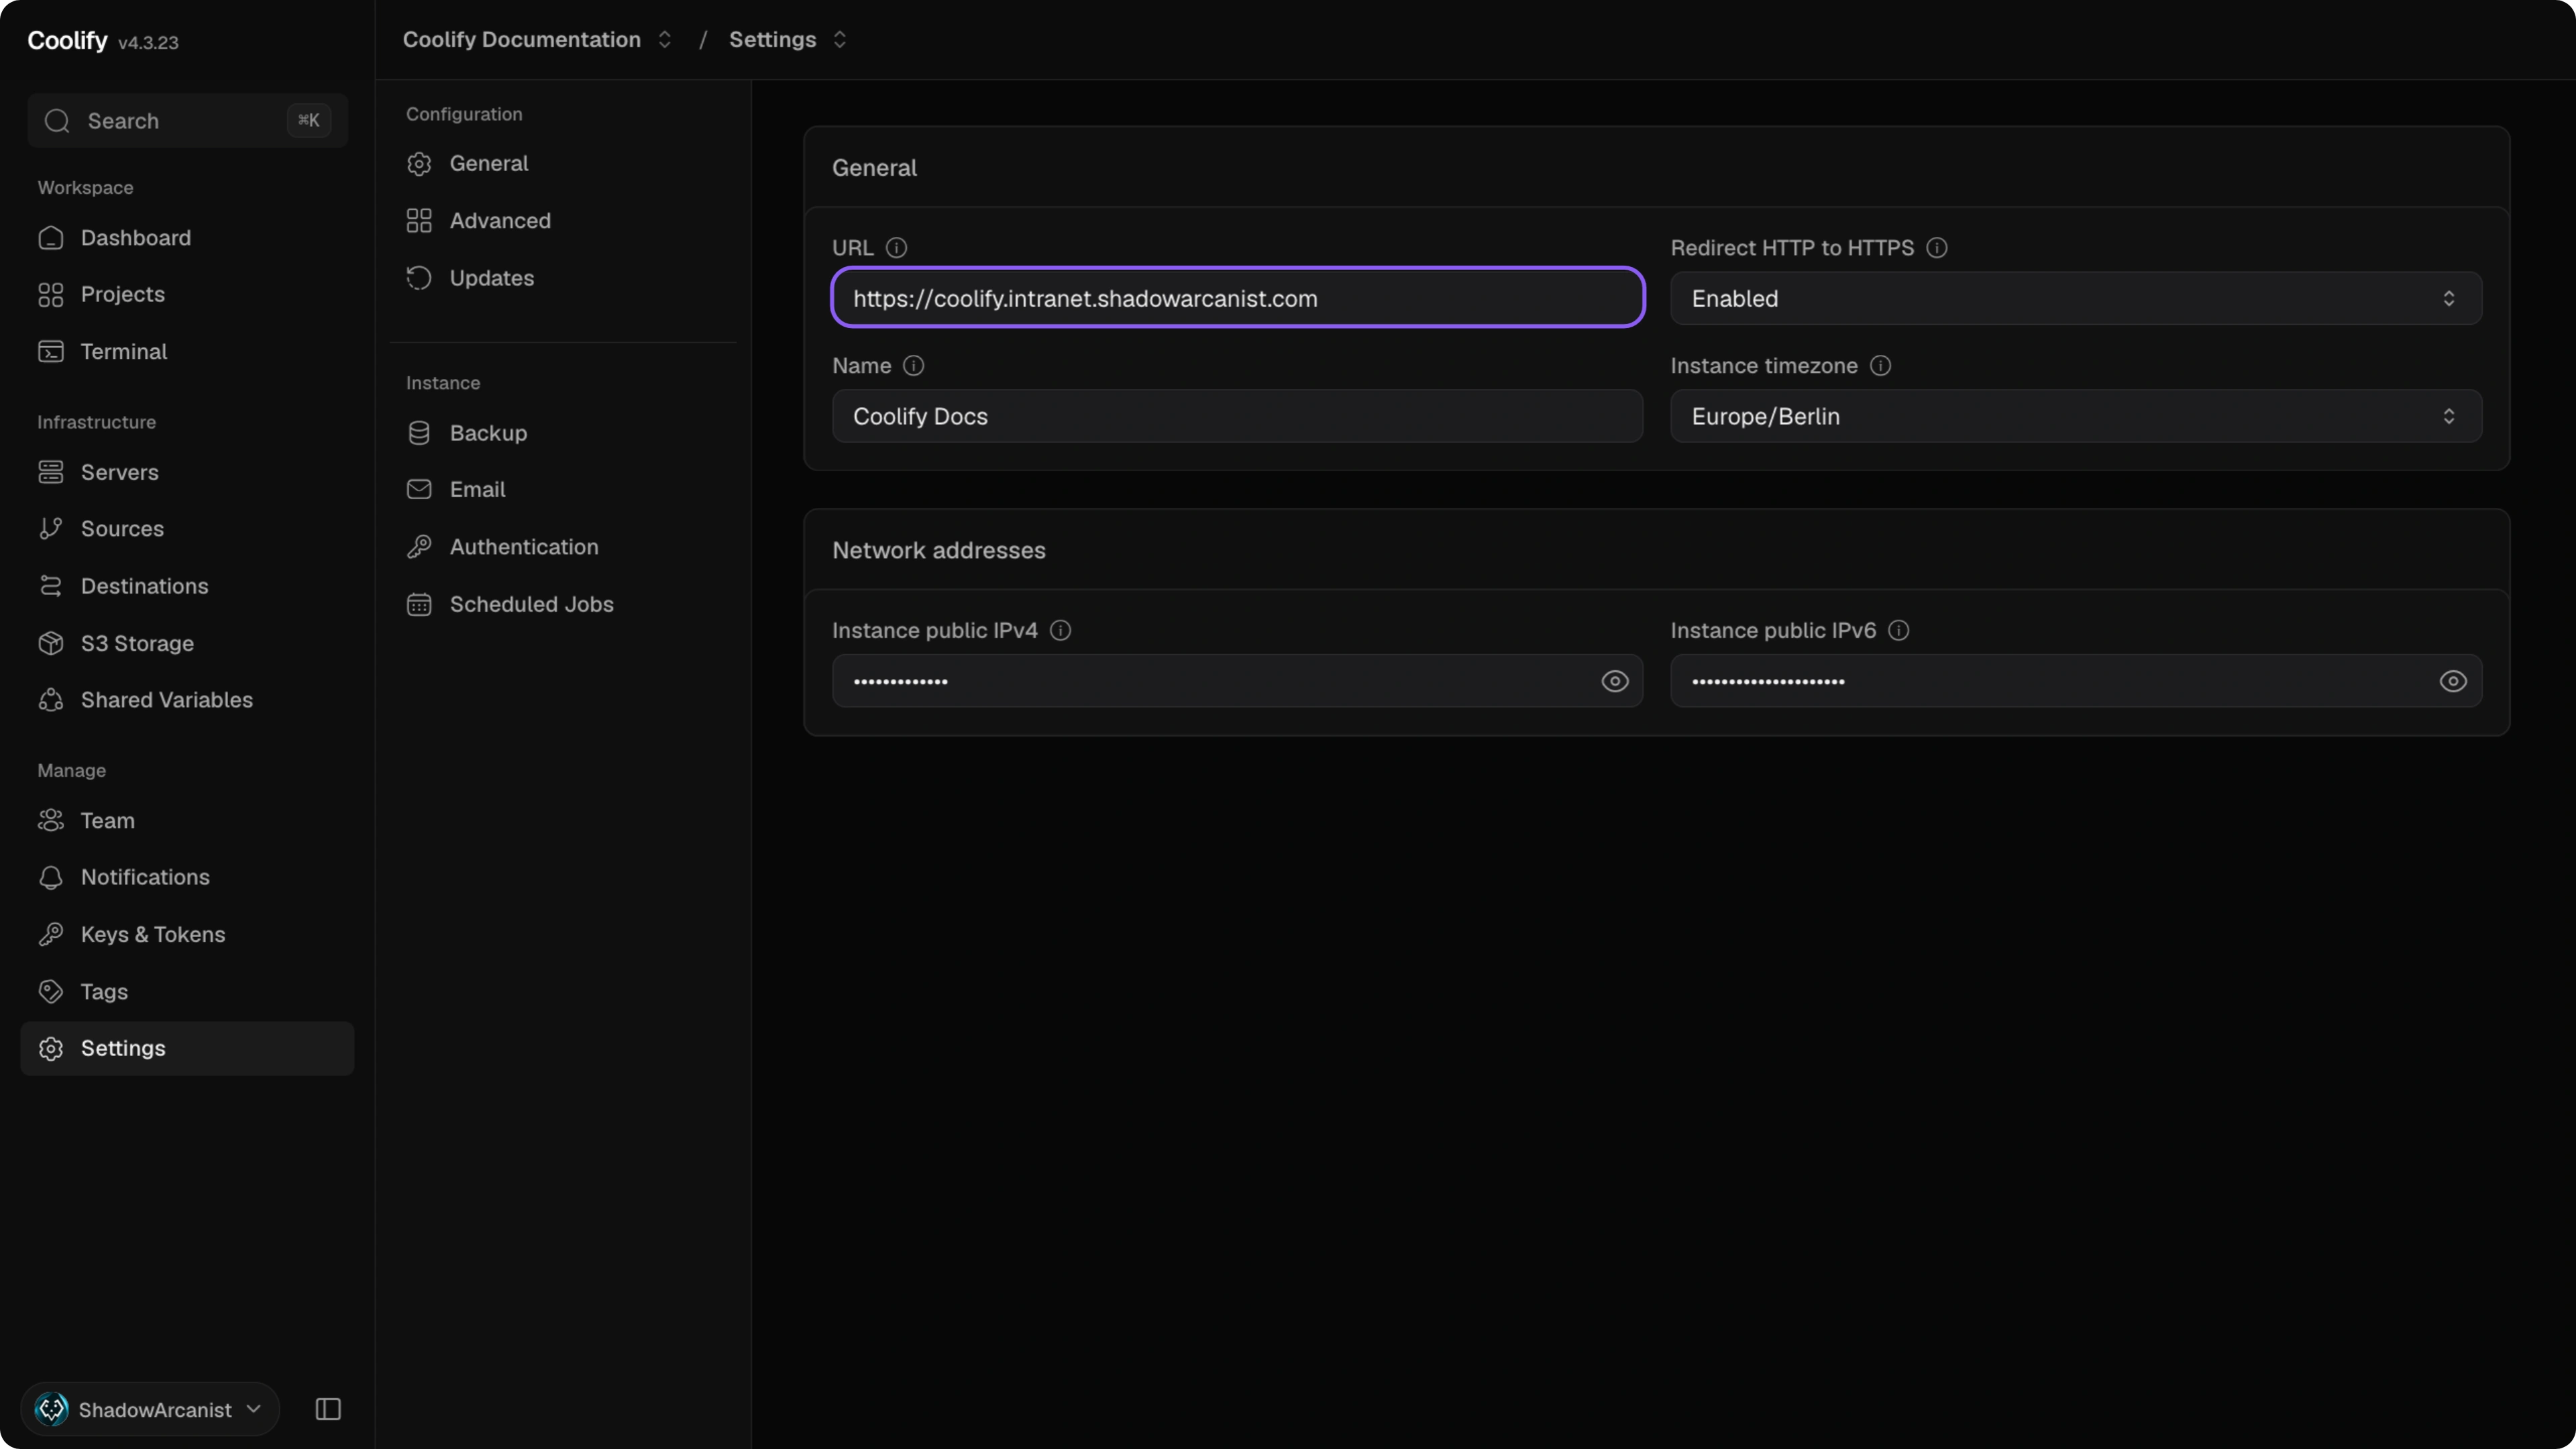Click the Instance public IPv6 info icon
This screenshot has height=1449, width=2576.
[x=1898, y=631]
